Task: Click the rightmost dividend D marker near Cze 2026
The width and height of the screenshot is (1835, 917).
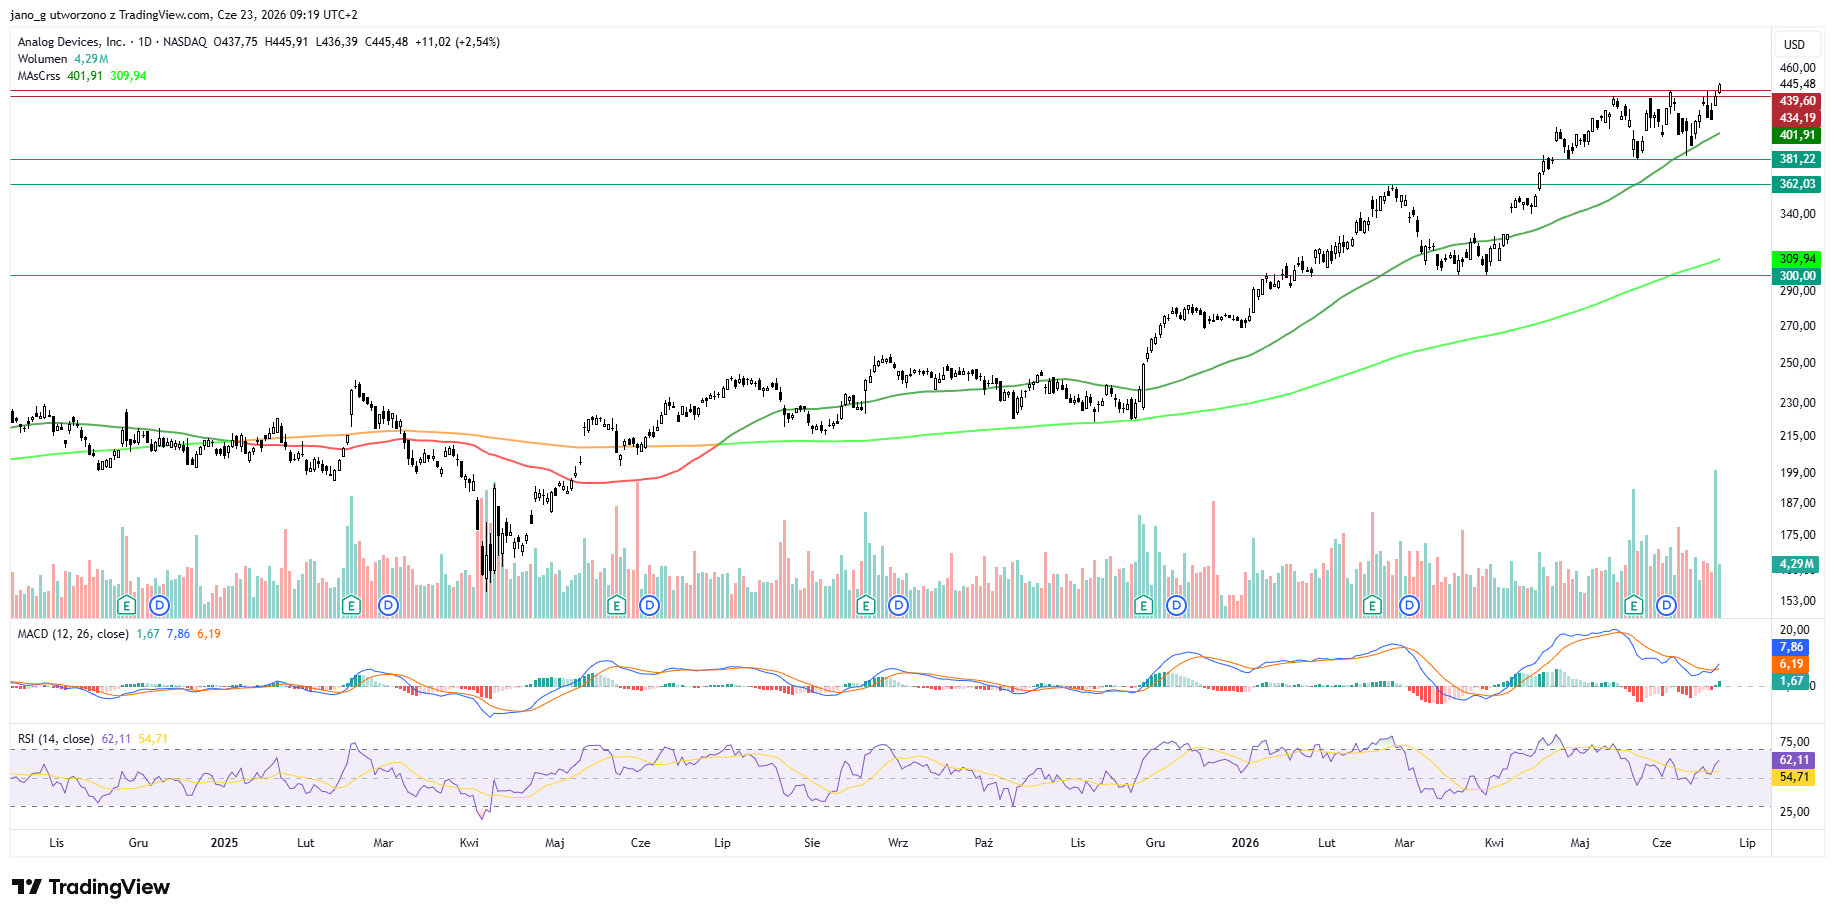Action: [1666, 605]
